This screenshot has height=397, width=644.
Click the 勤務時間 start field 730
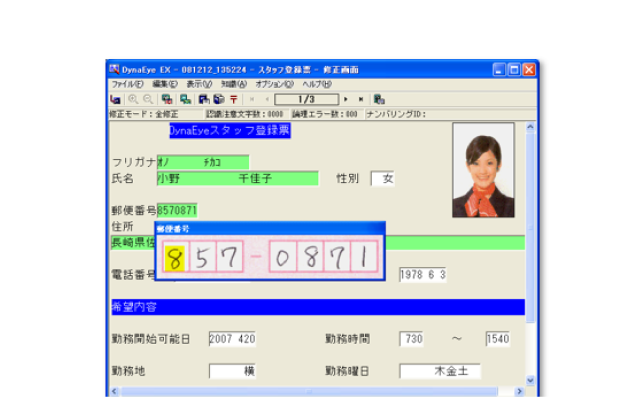click(411, 339)
